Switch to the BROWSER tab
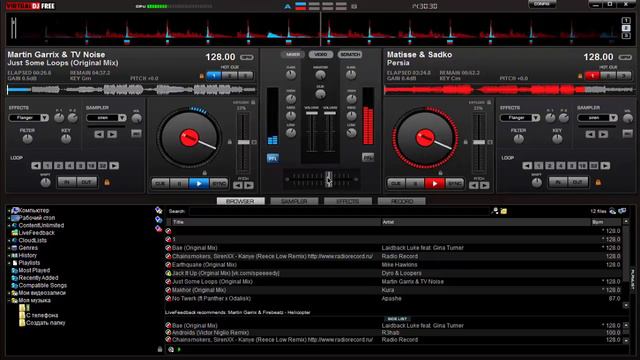Screen dimensions: 640x360 tap(240, 201)
